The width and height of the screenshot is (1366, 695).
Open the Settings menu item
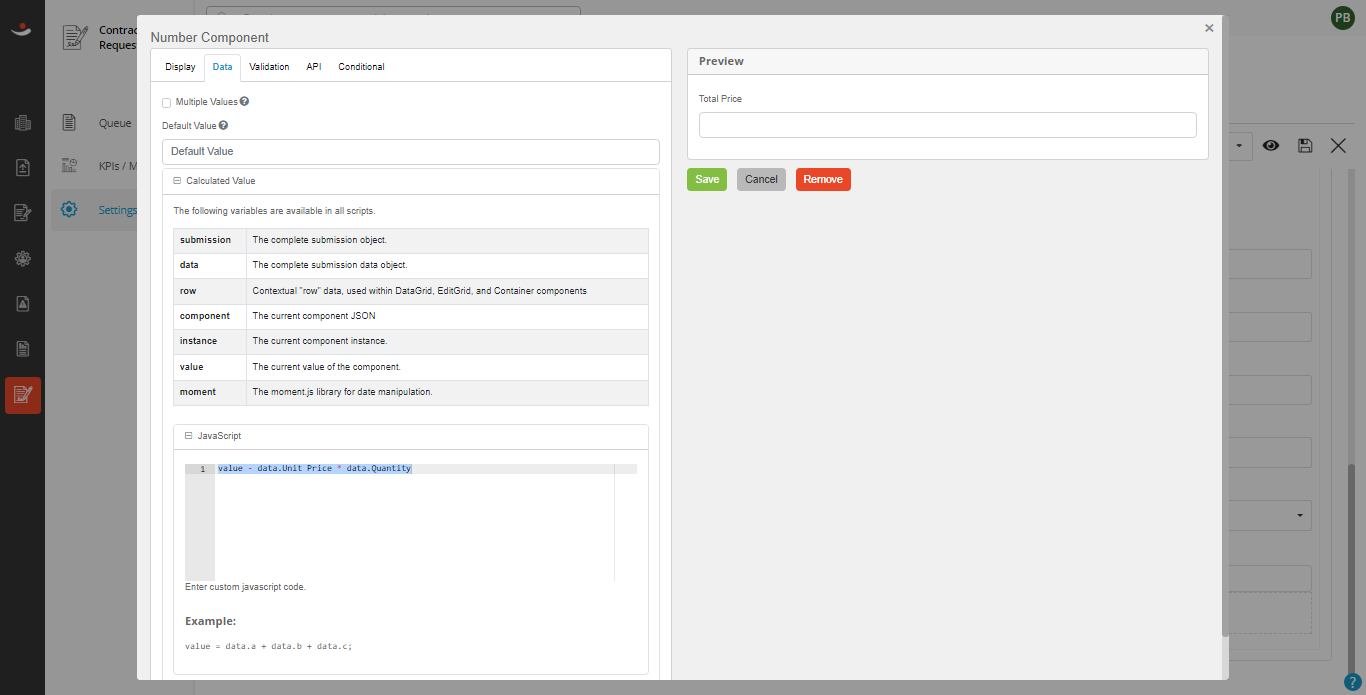coord(117,210)
